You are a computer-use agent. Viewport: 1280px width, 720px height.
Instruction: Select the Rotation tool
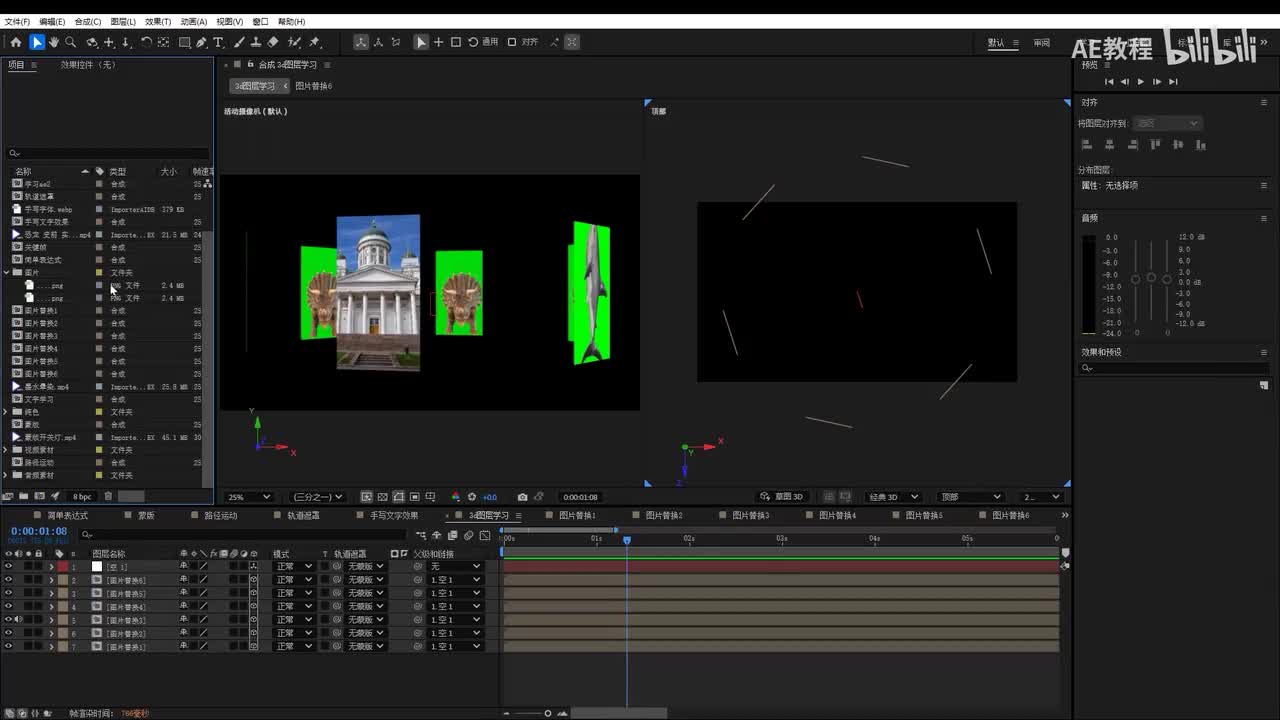[x=146, y=42]
